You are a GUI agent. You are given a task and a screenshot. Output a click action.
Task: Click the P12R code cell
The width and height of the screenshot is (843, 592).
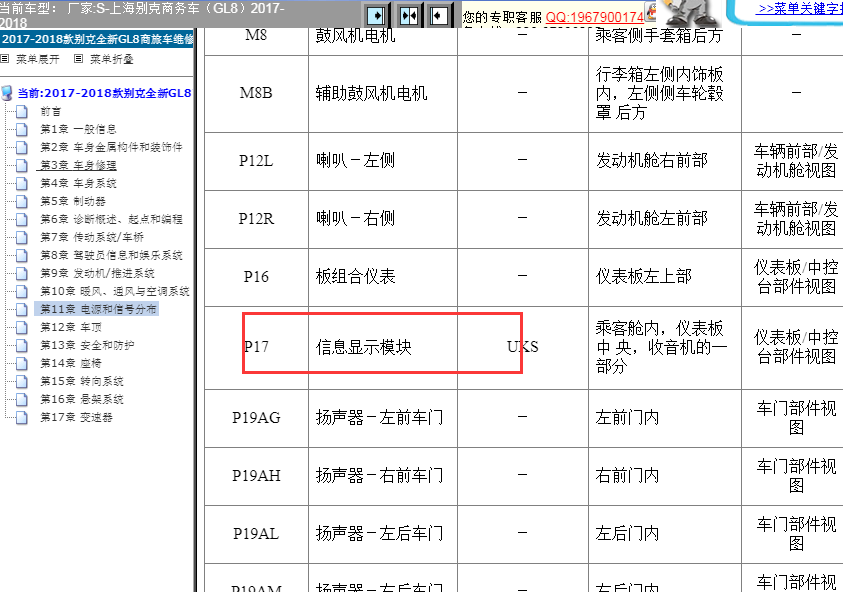pyautogui.click(x=256, y=219)
